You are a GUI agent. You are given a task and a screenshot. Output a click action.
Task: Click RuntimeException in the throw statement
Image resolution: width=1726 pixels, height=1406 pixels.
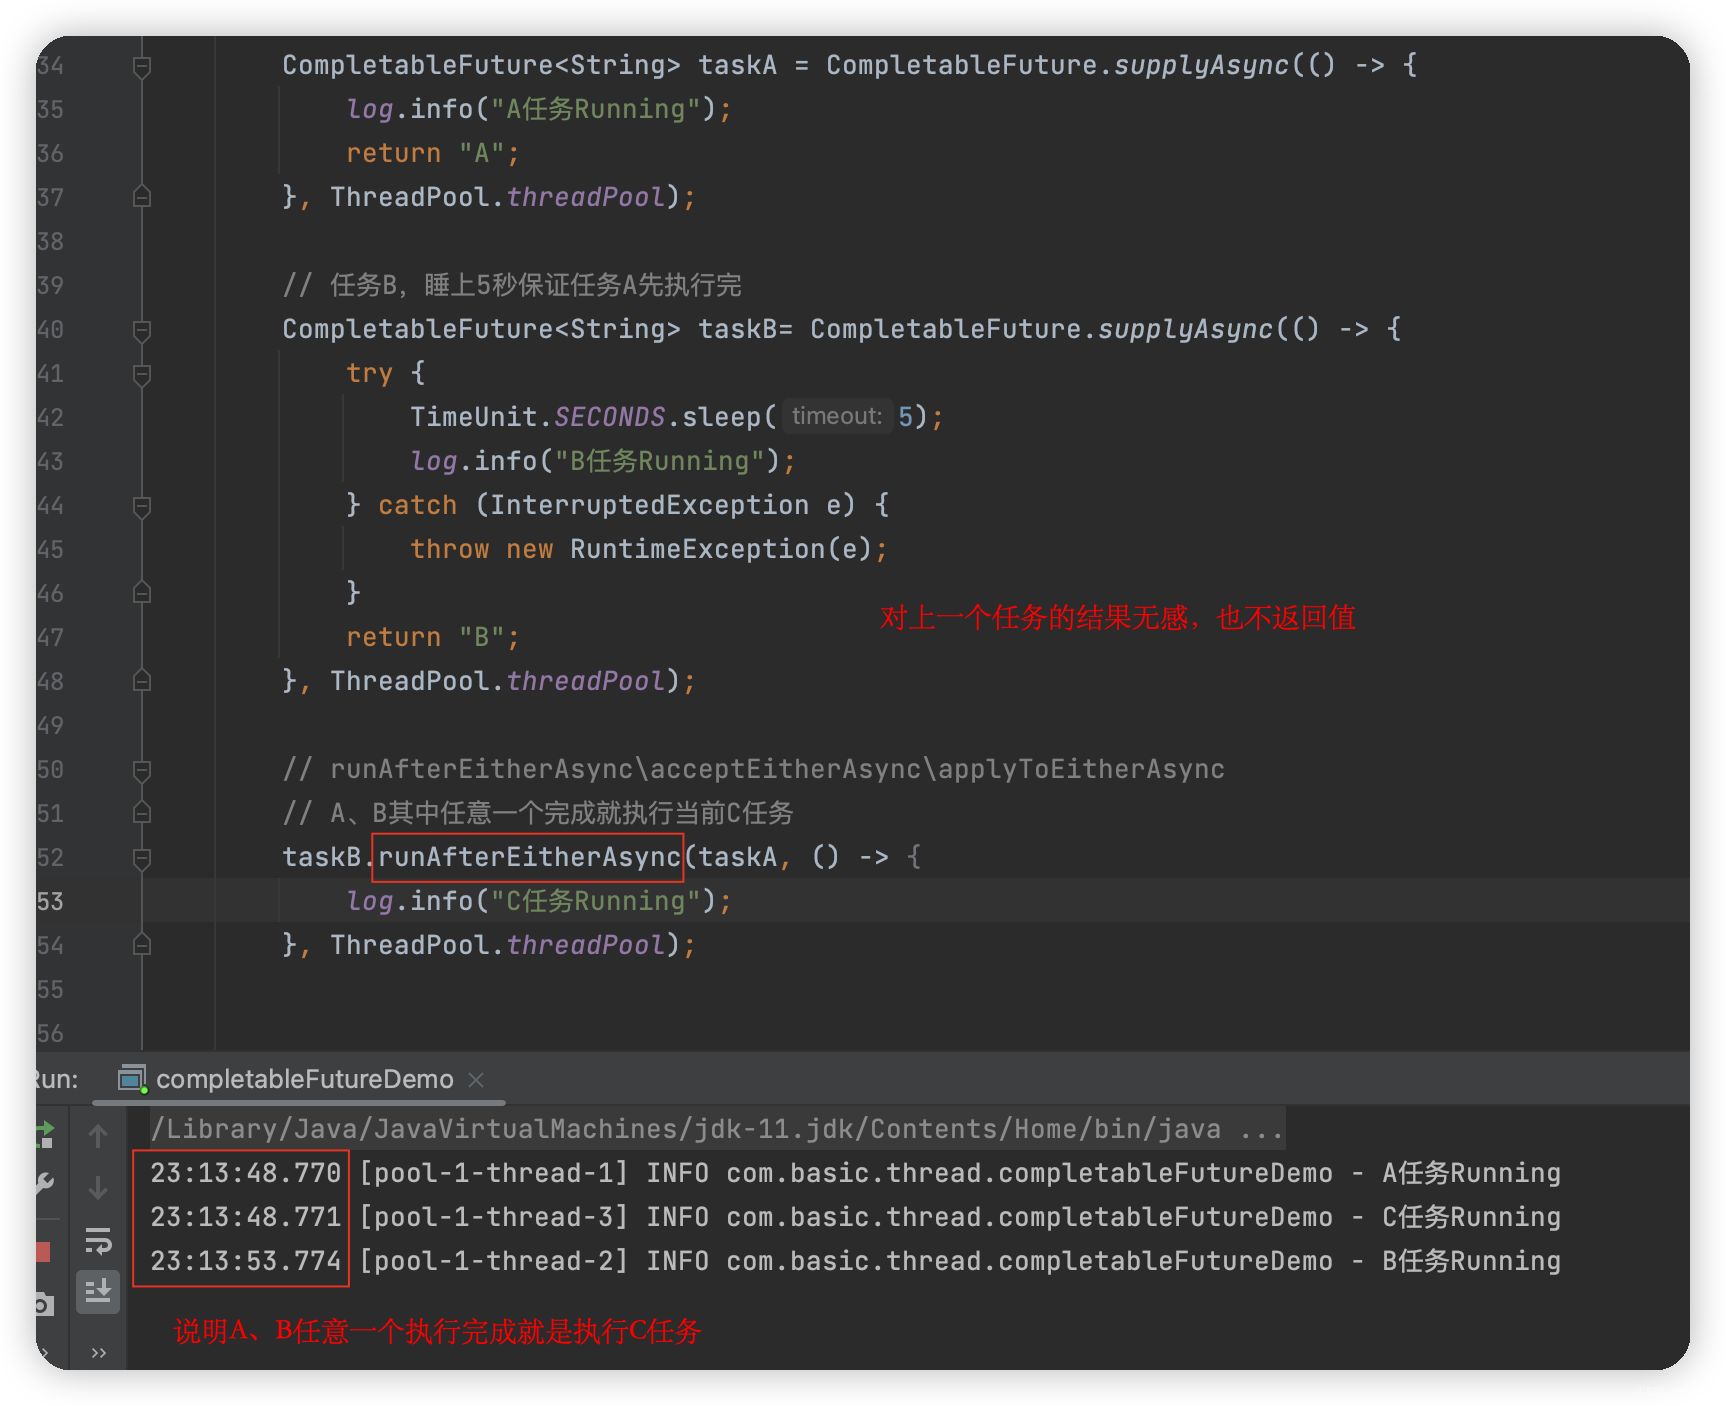697,549
